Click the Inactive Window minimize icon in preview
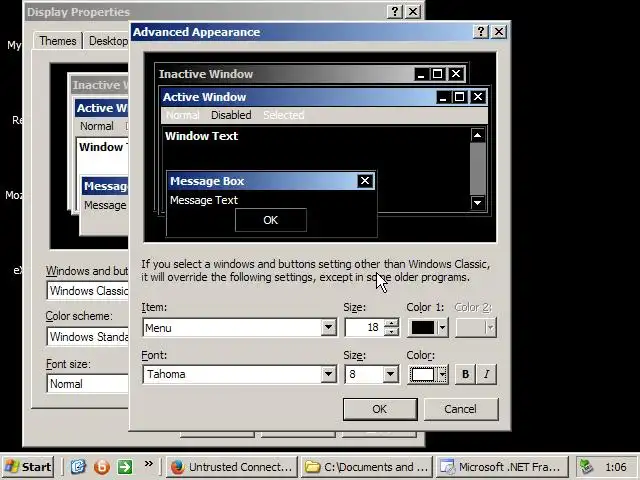This screenshot has width=640, height=480. [x=421, y=74]
